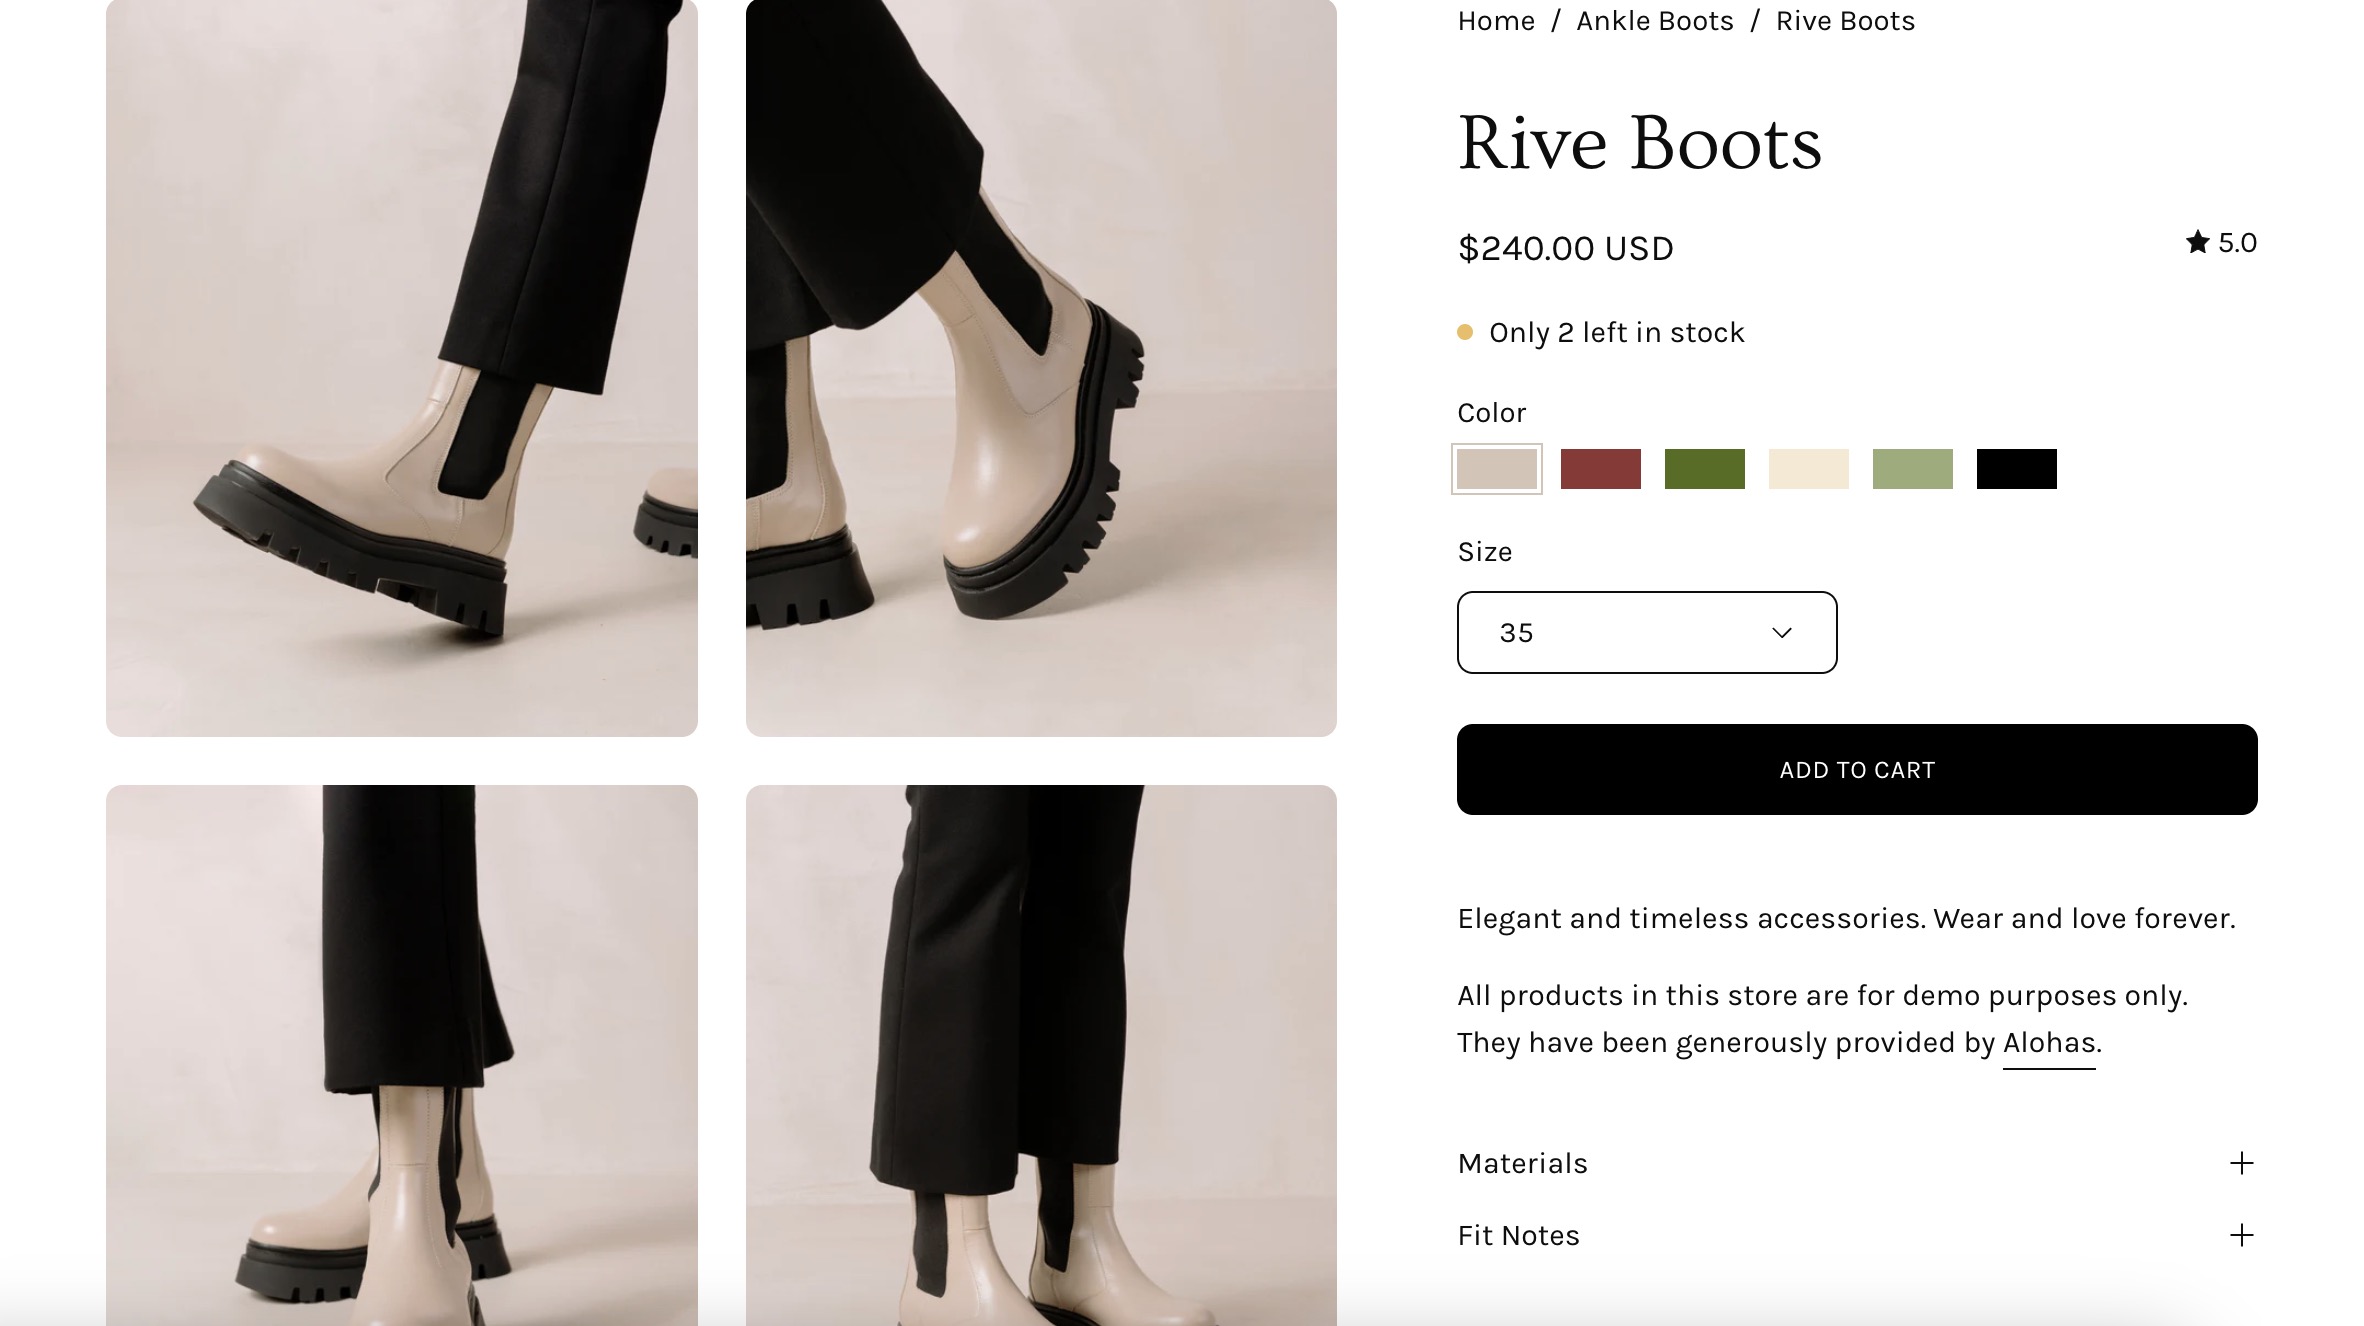The width and height of the screenshot is (2364, 1326).
Task: Open the size 35 dropdown
Action: coord(1646,633)
